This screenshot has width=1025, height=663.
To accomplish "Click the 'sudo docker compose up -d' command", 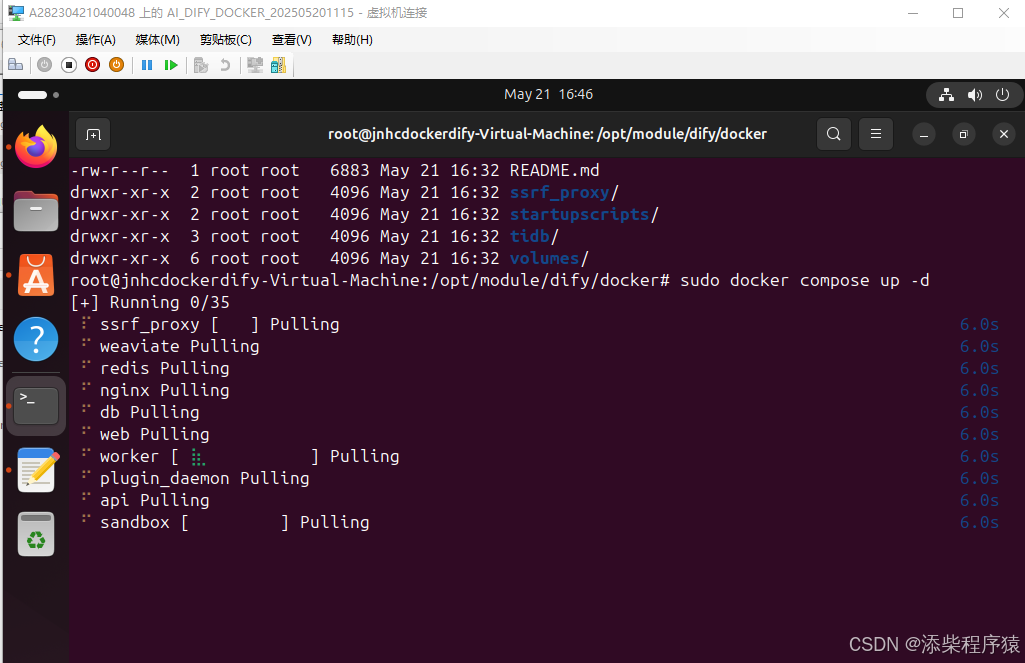I will pos(805,280).
